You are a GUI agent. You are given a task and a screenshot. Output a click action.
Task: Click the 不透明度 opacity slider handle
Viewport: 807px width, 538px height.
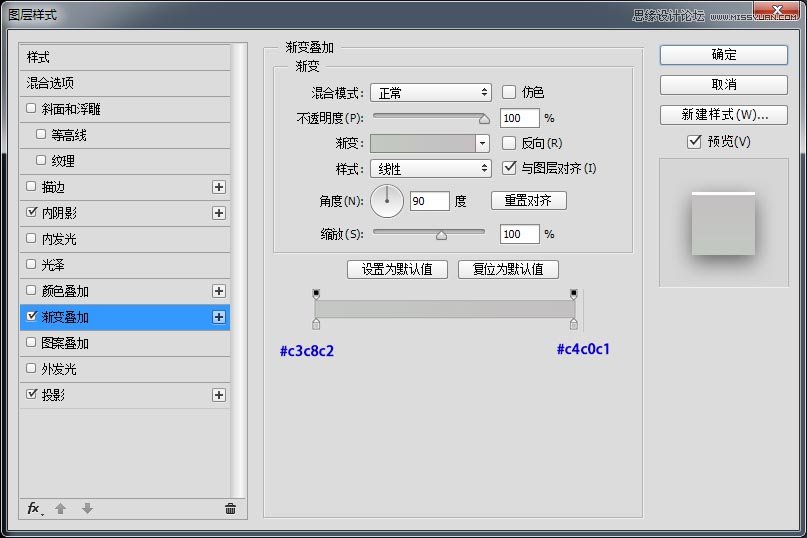[x=484, y=119]
